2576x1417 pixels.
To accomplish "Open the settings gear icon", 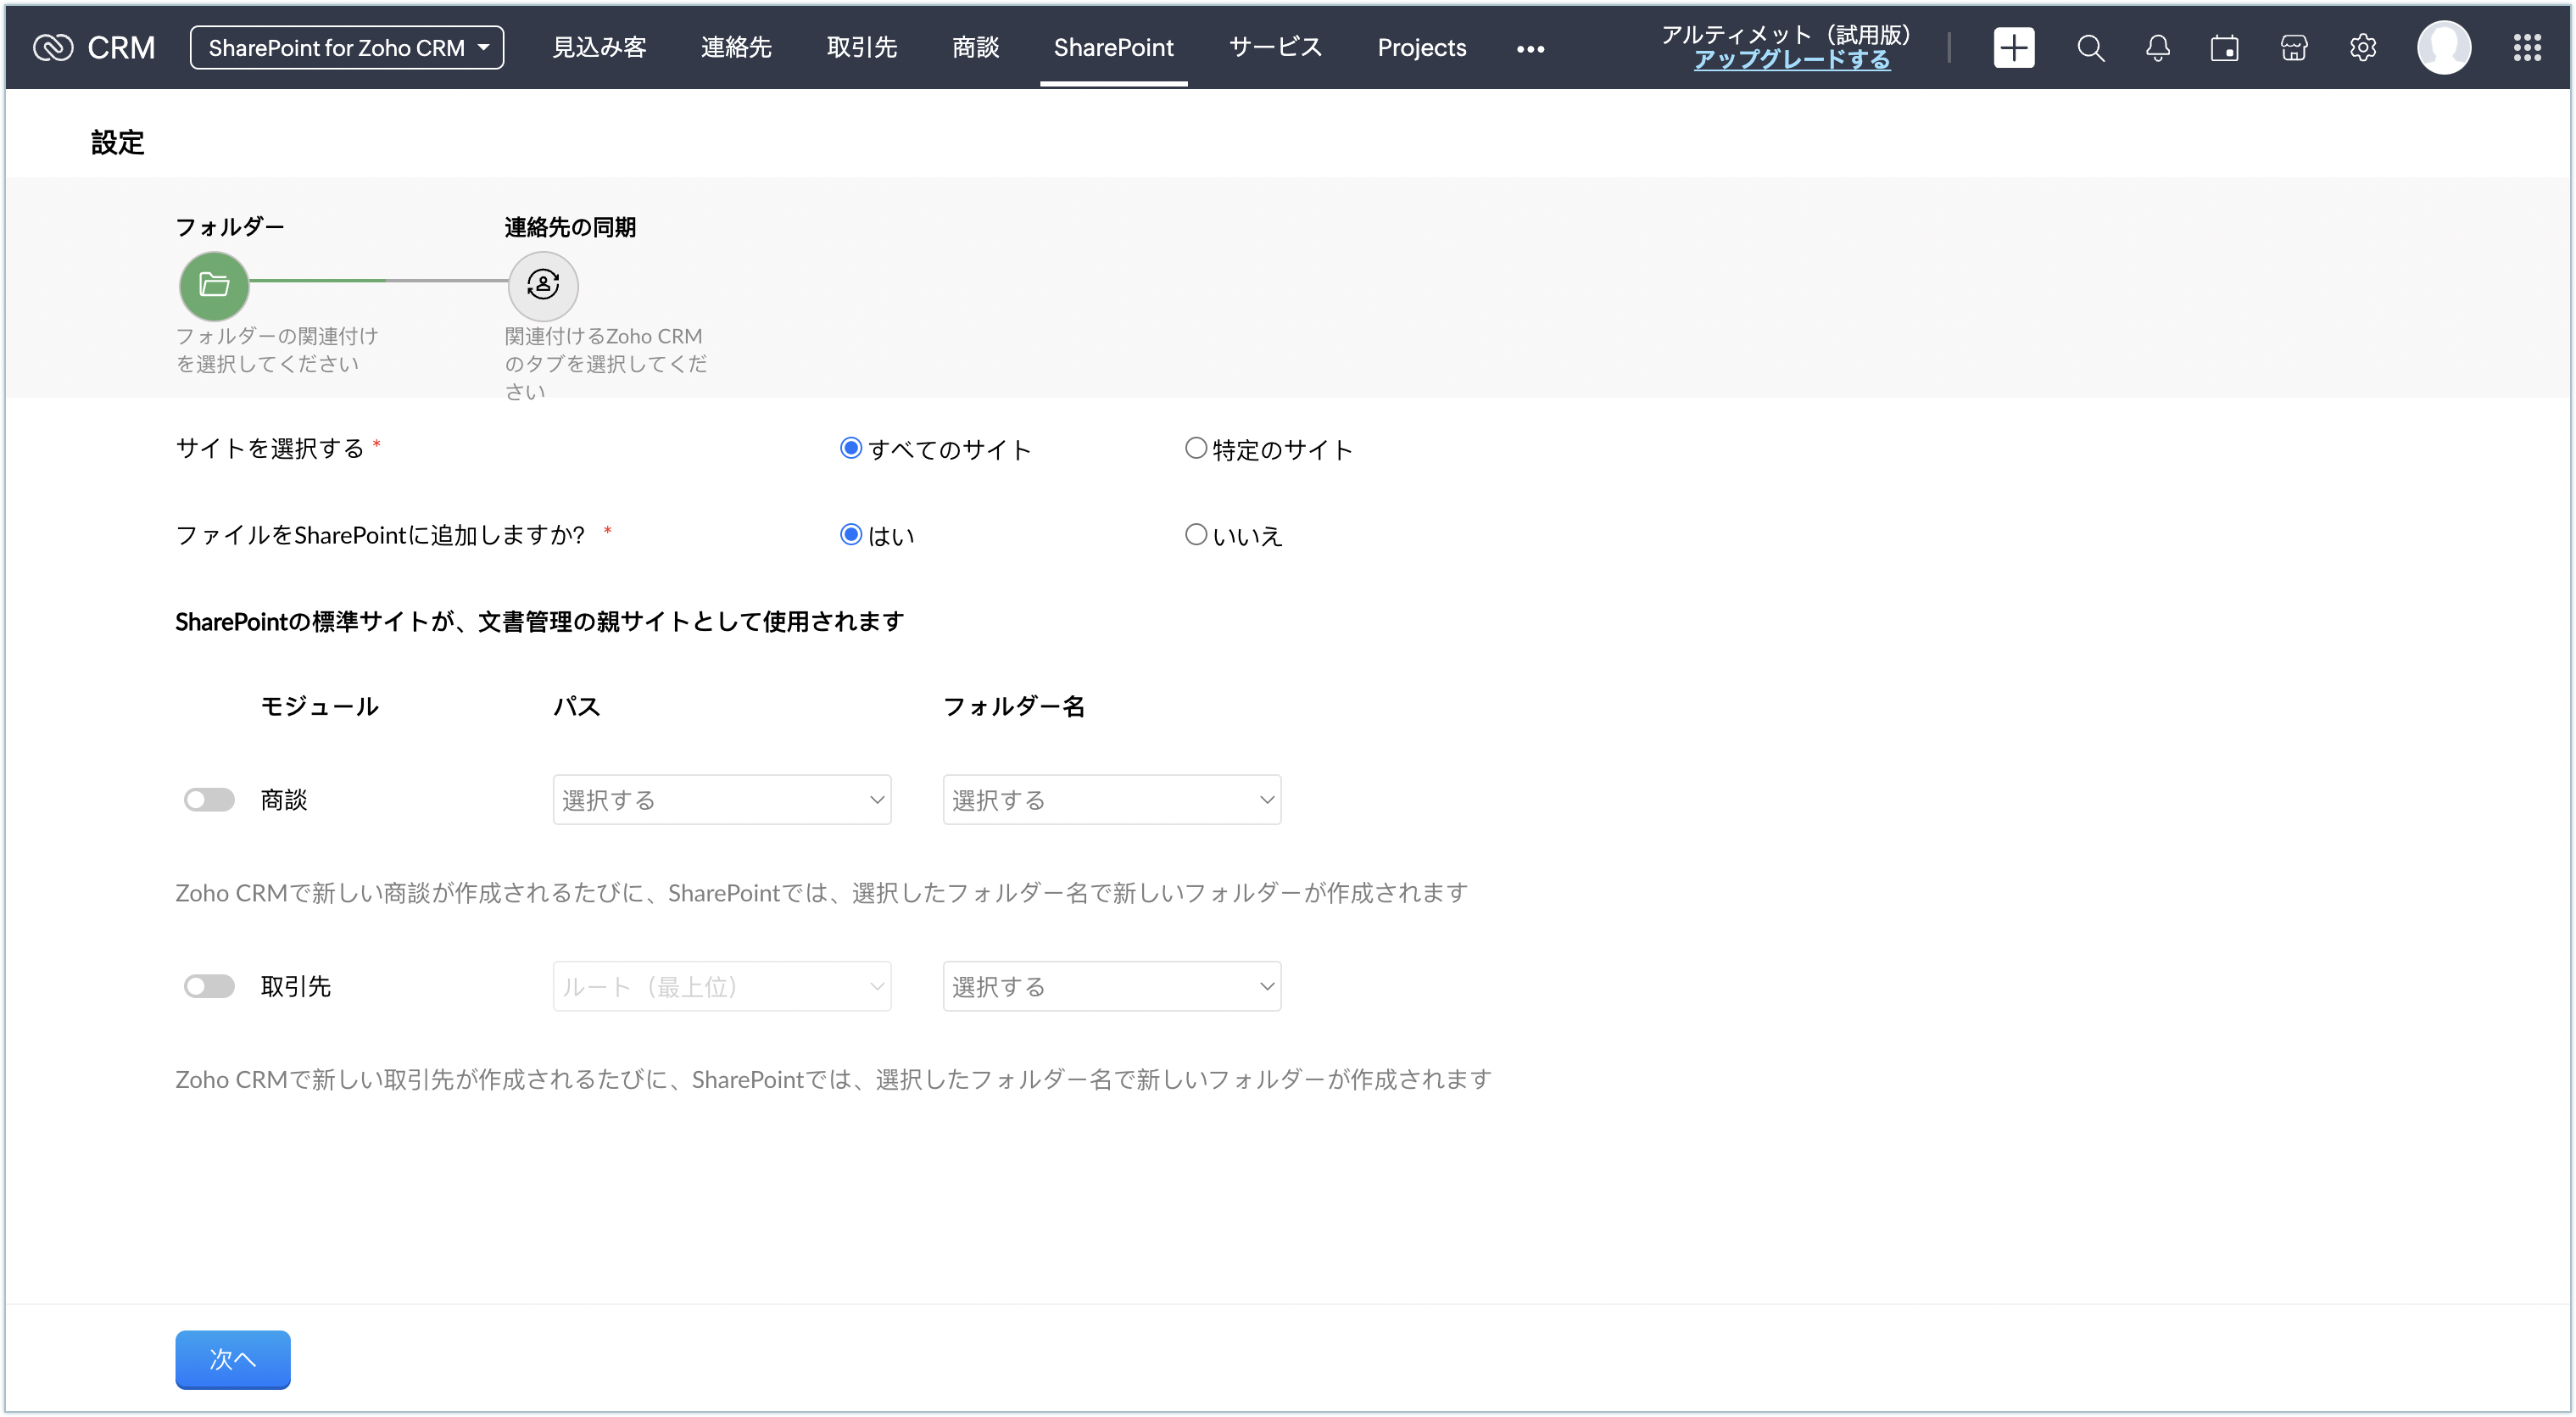I will 2362,47.
